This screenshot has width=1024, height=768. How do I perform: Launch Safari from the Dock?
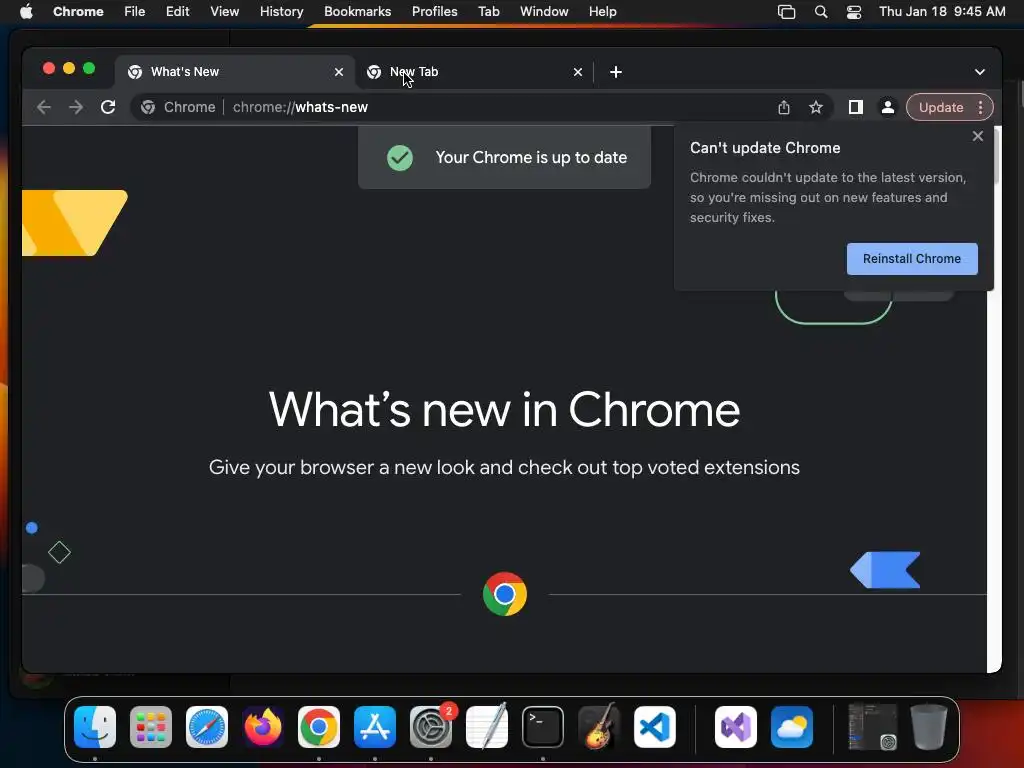[207, 727]
